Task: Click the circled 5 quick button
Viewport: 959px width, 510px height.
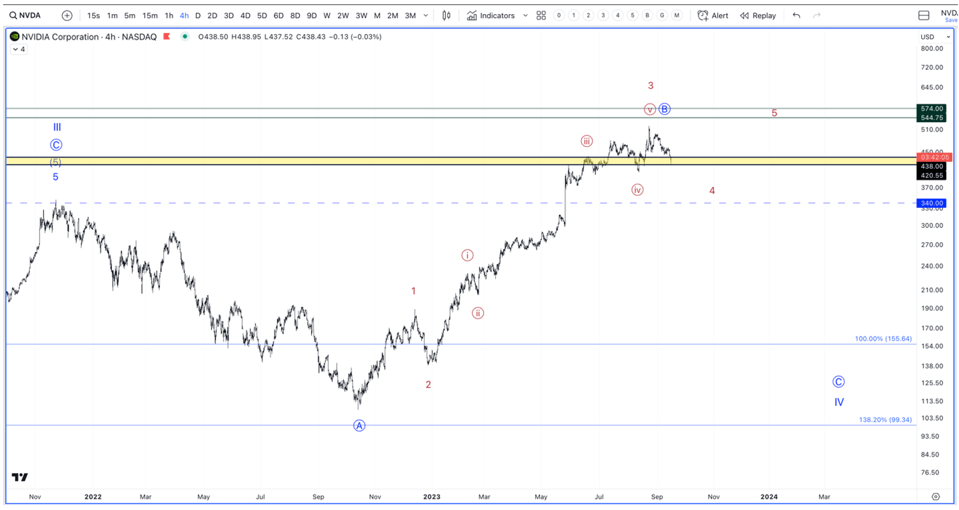Action: pos(632,15)
